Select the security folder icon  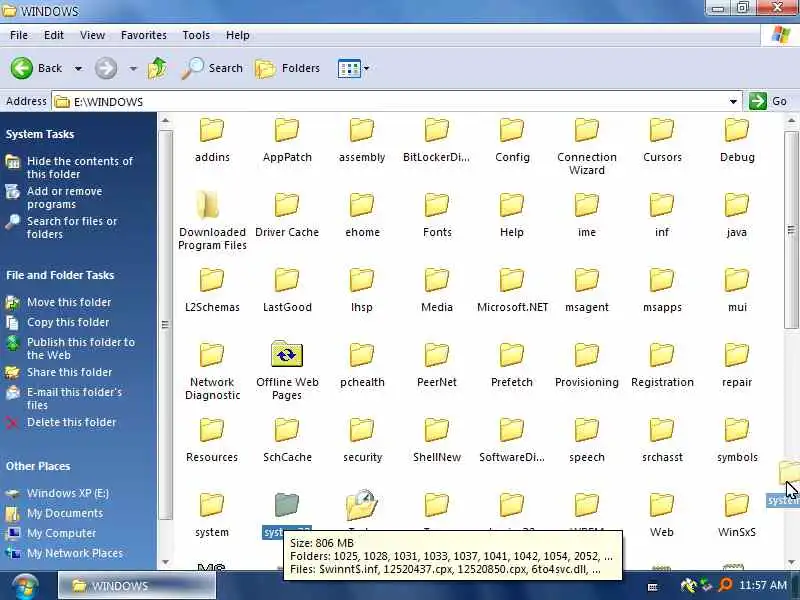click(x=362, y=430)
